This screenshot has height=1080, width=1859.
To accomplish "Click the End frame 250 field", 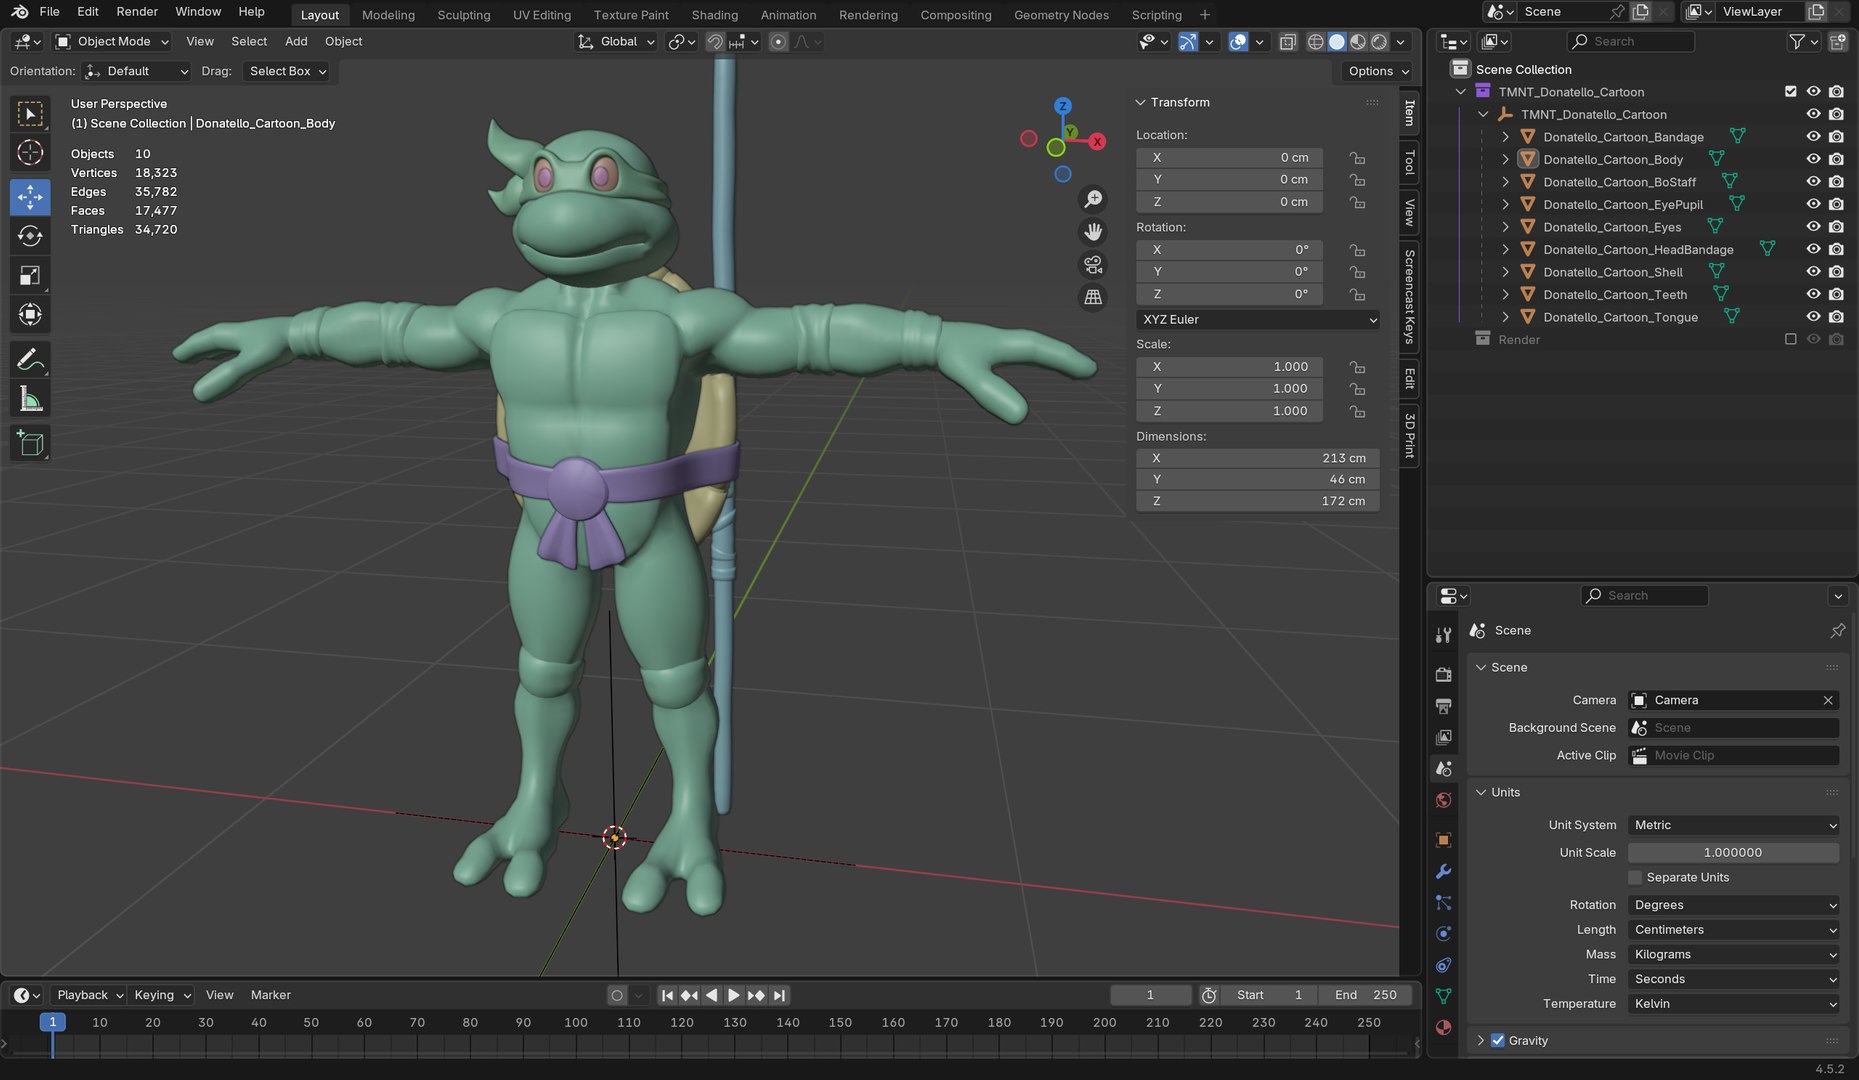I will coord(1366,995).
